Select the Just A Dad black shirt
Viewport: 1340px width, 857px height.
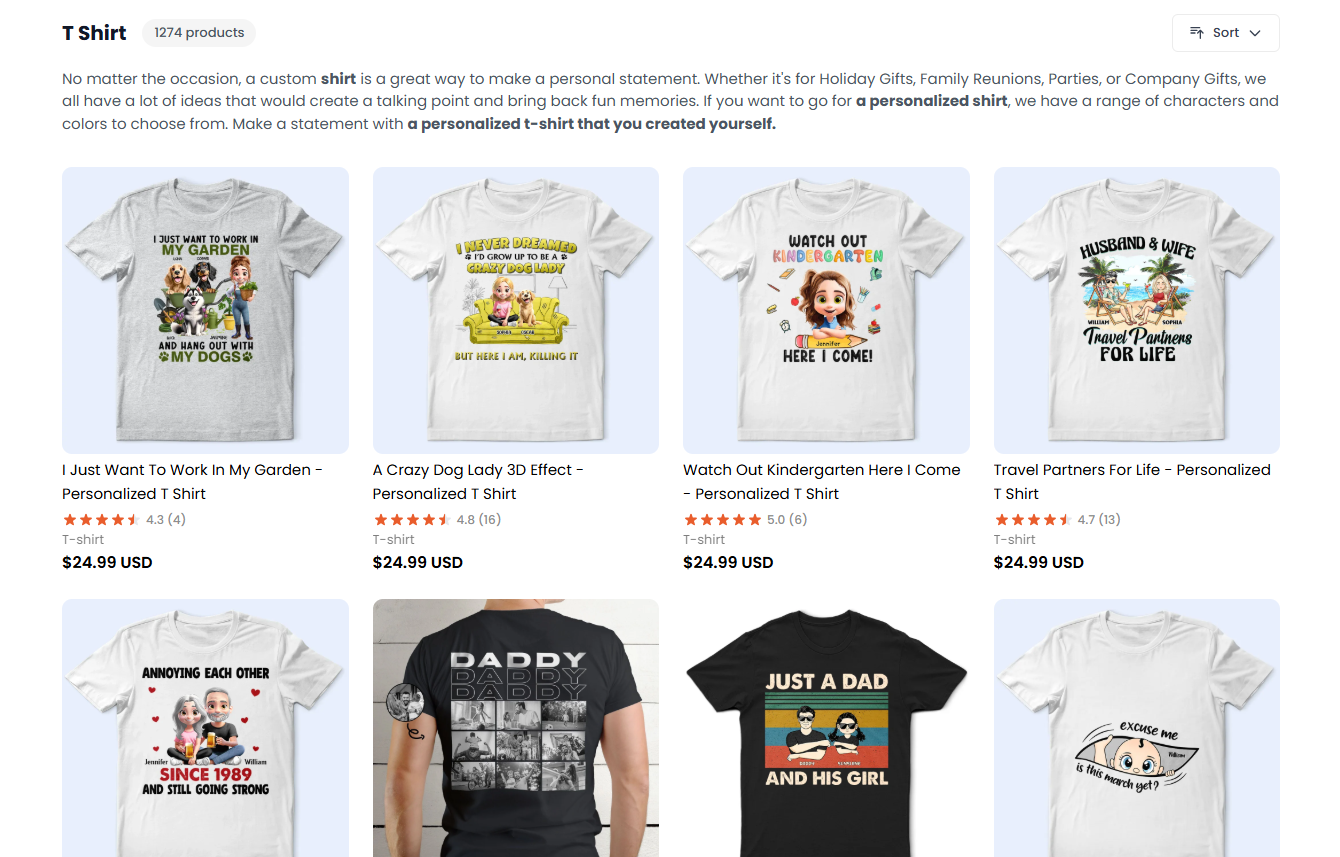click(826, 728)
